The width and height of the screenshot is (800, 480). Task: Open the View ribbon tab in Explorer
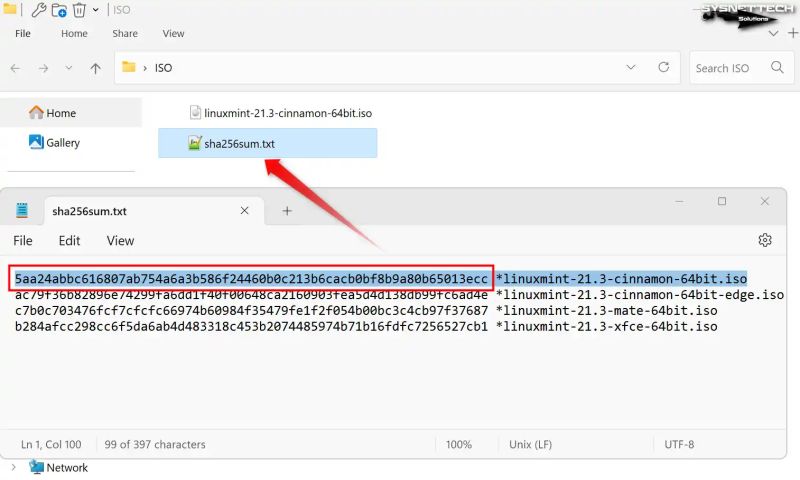173,34
